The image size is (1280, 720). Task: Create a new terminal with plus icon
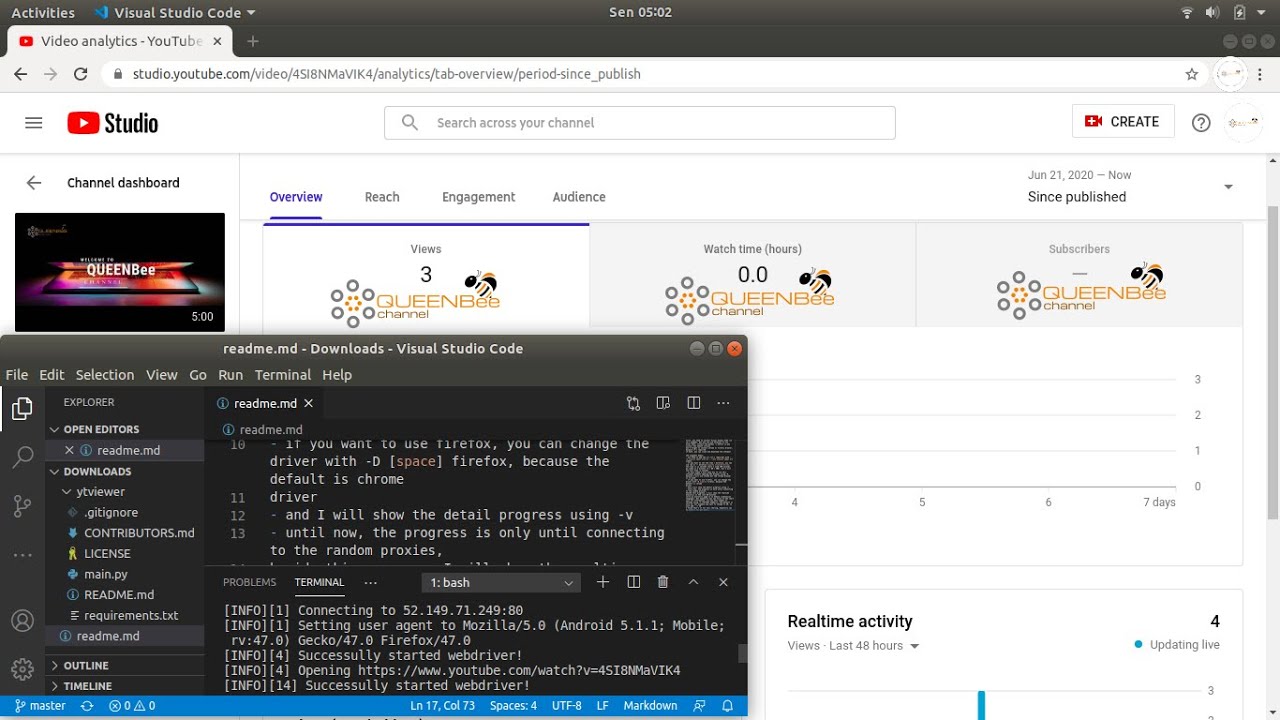coord(603,582)
